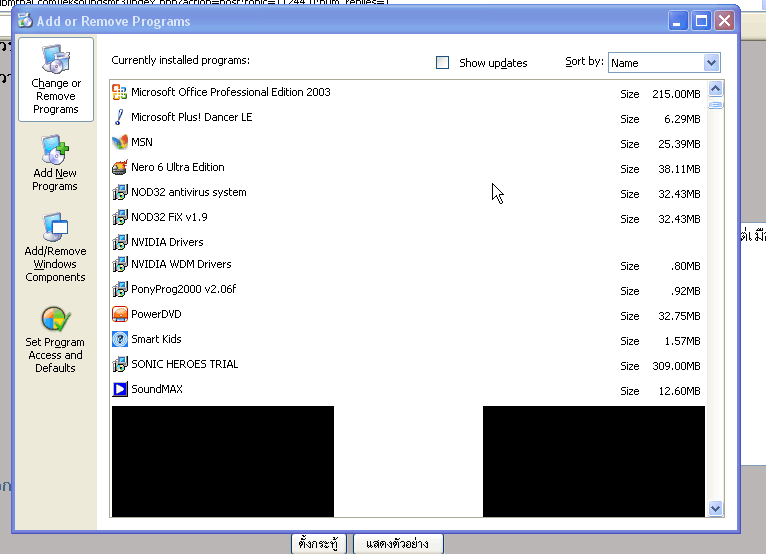This screenshot has width=766, height=554.
Task: Click the NOD32 FiX v1.9 icon
Action: [120, 217]
